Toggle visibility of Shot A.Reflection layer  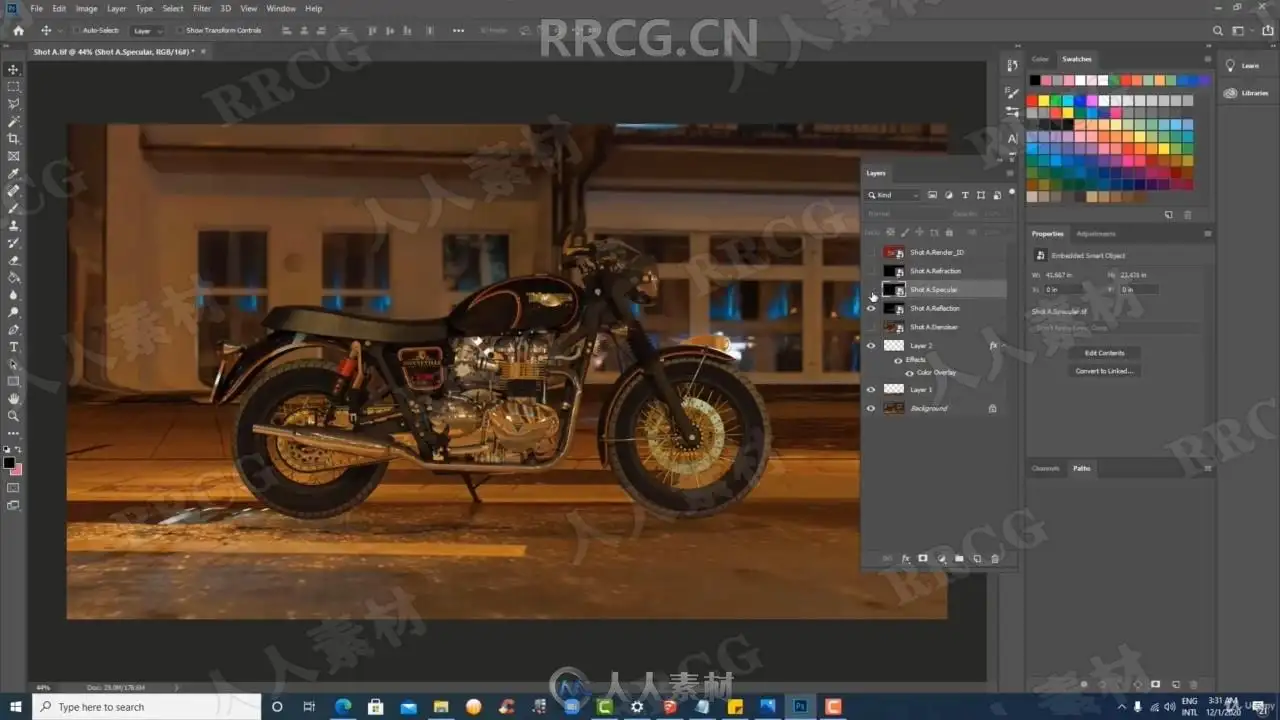pyautogui.click(x=871, y=308)
